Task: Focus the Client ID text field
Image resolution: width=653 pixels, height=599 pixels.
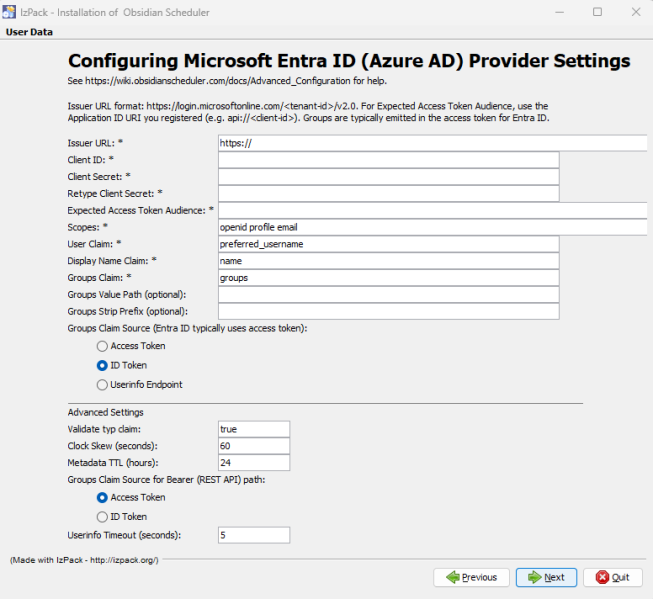Action: coord(389,160)
